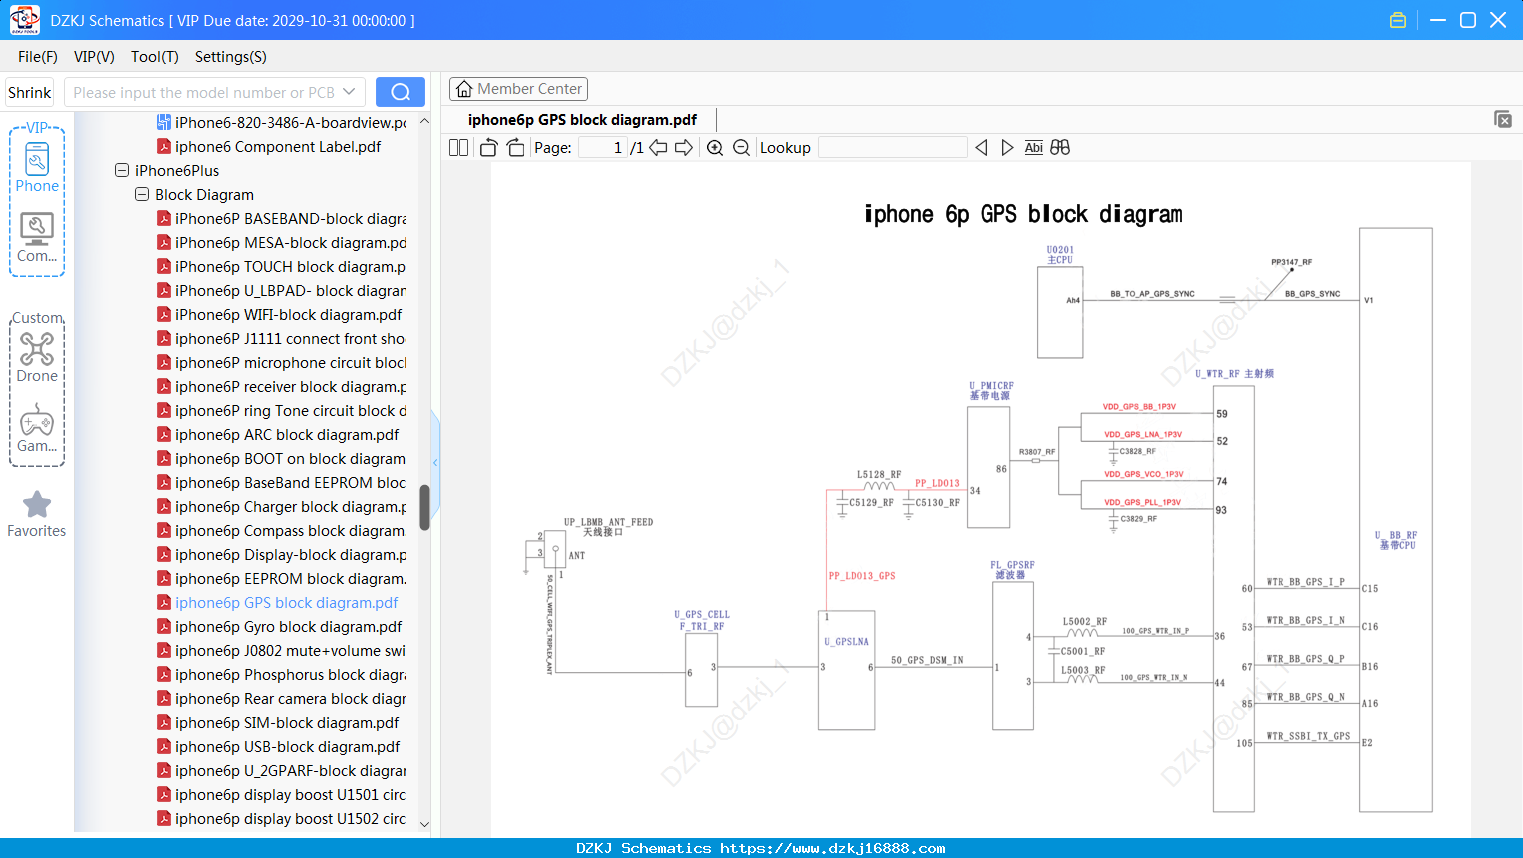1523x858 pixels.
Task: Collapse the iPhone6Plus tree node
Action: [x=122, y=171]
